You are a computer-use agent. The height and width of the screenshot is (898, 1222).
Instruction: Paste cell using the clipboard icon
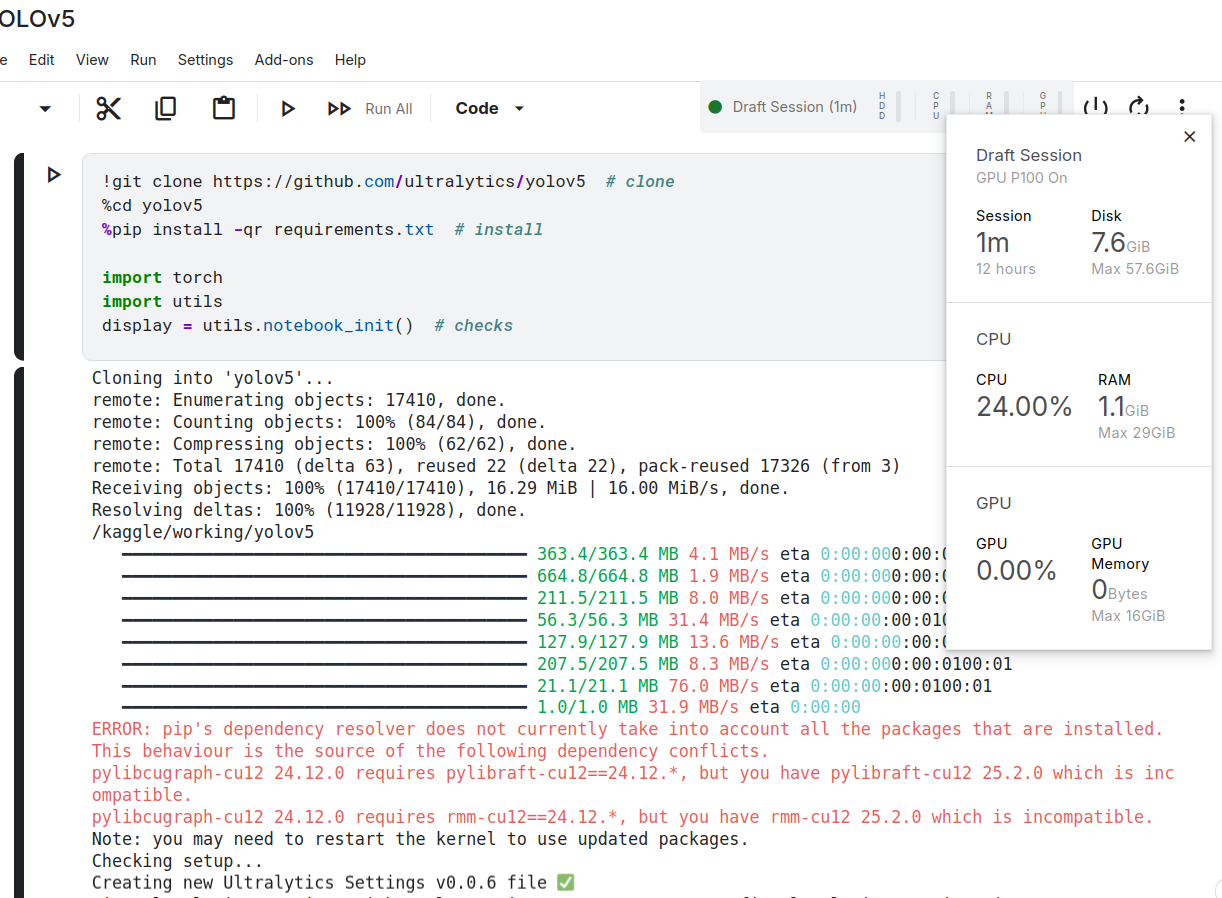(x=224, y=108)
